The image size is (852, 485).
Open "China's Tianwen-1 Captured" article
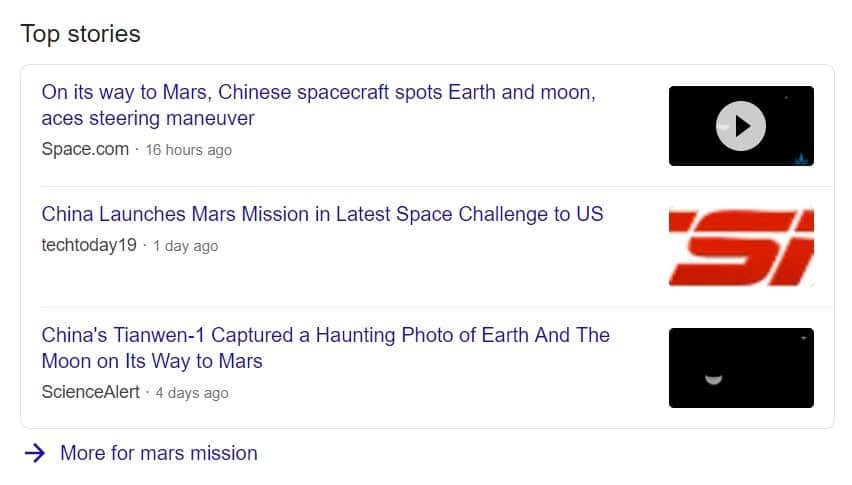coord(325,348)
